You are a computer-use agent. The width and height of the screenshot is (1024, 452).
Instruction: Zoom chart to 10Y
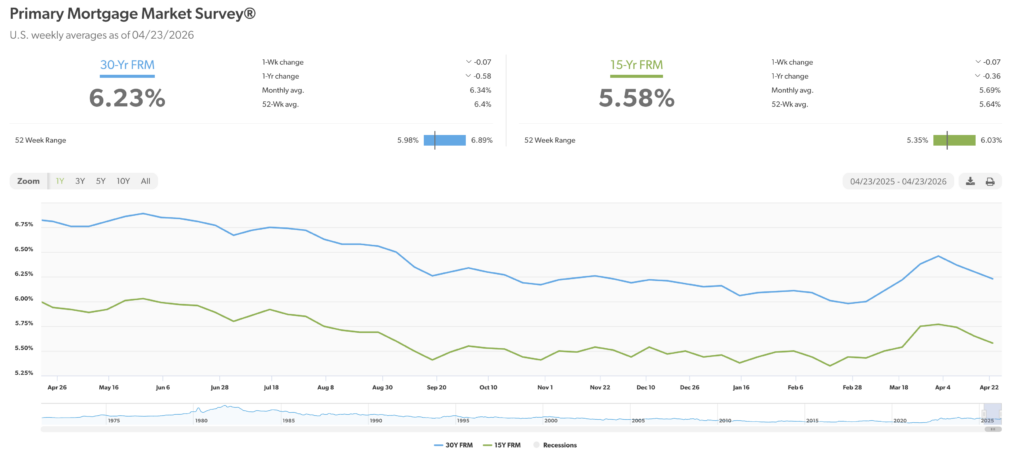[123, 181]
